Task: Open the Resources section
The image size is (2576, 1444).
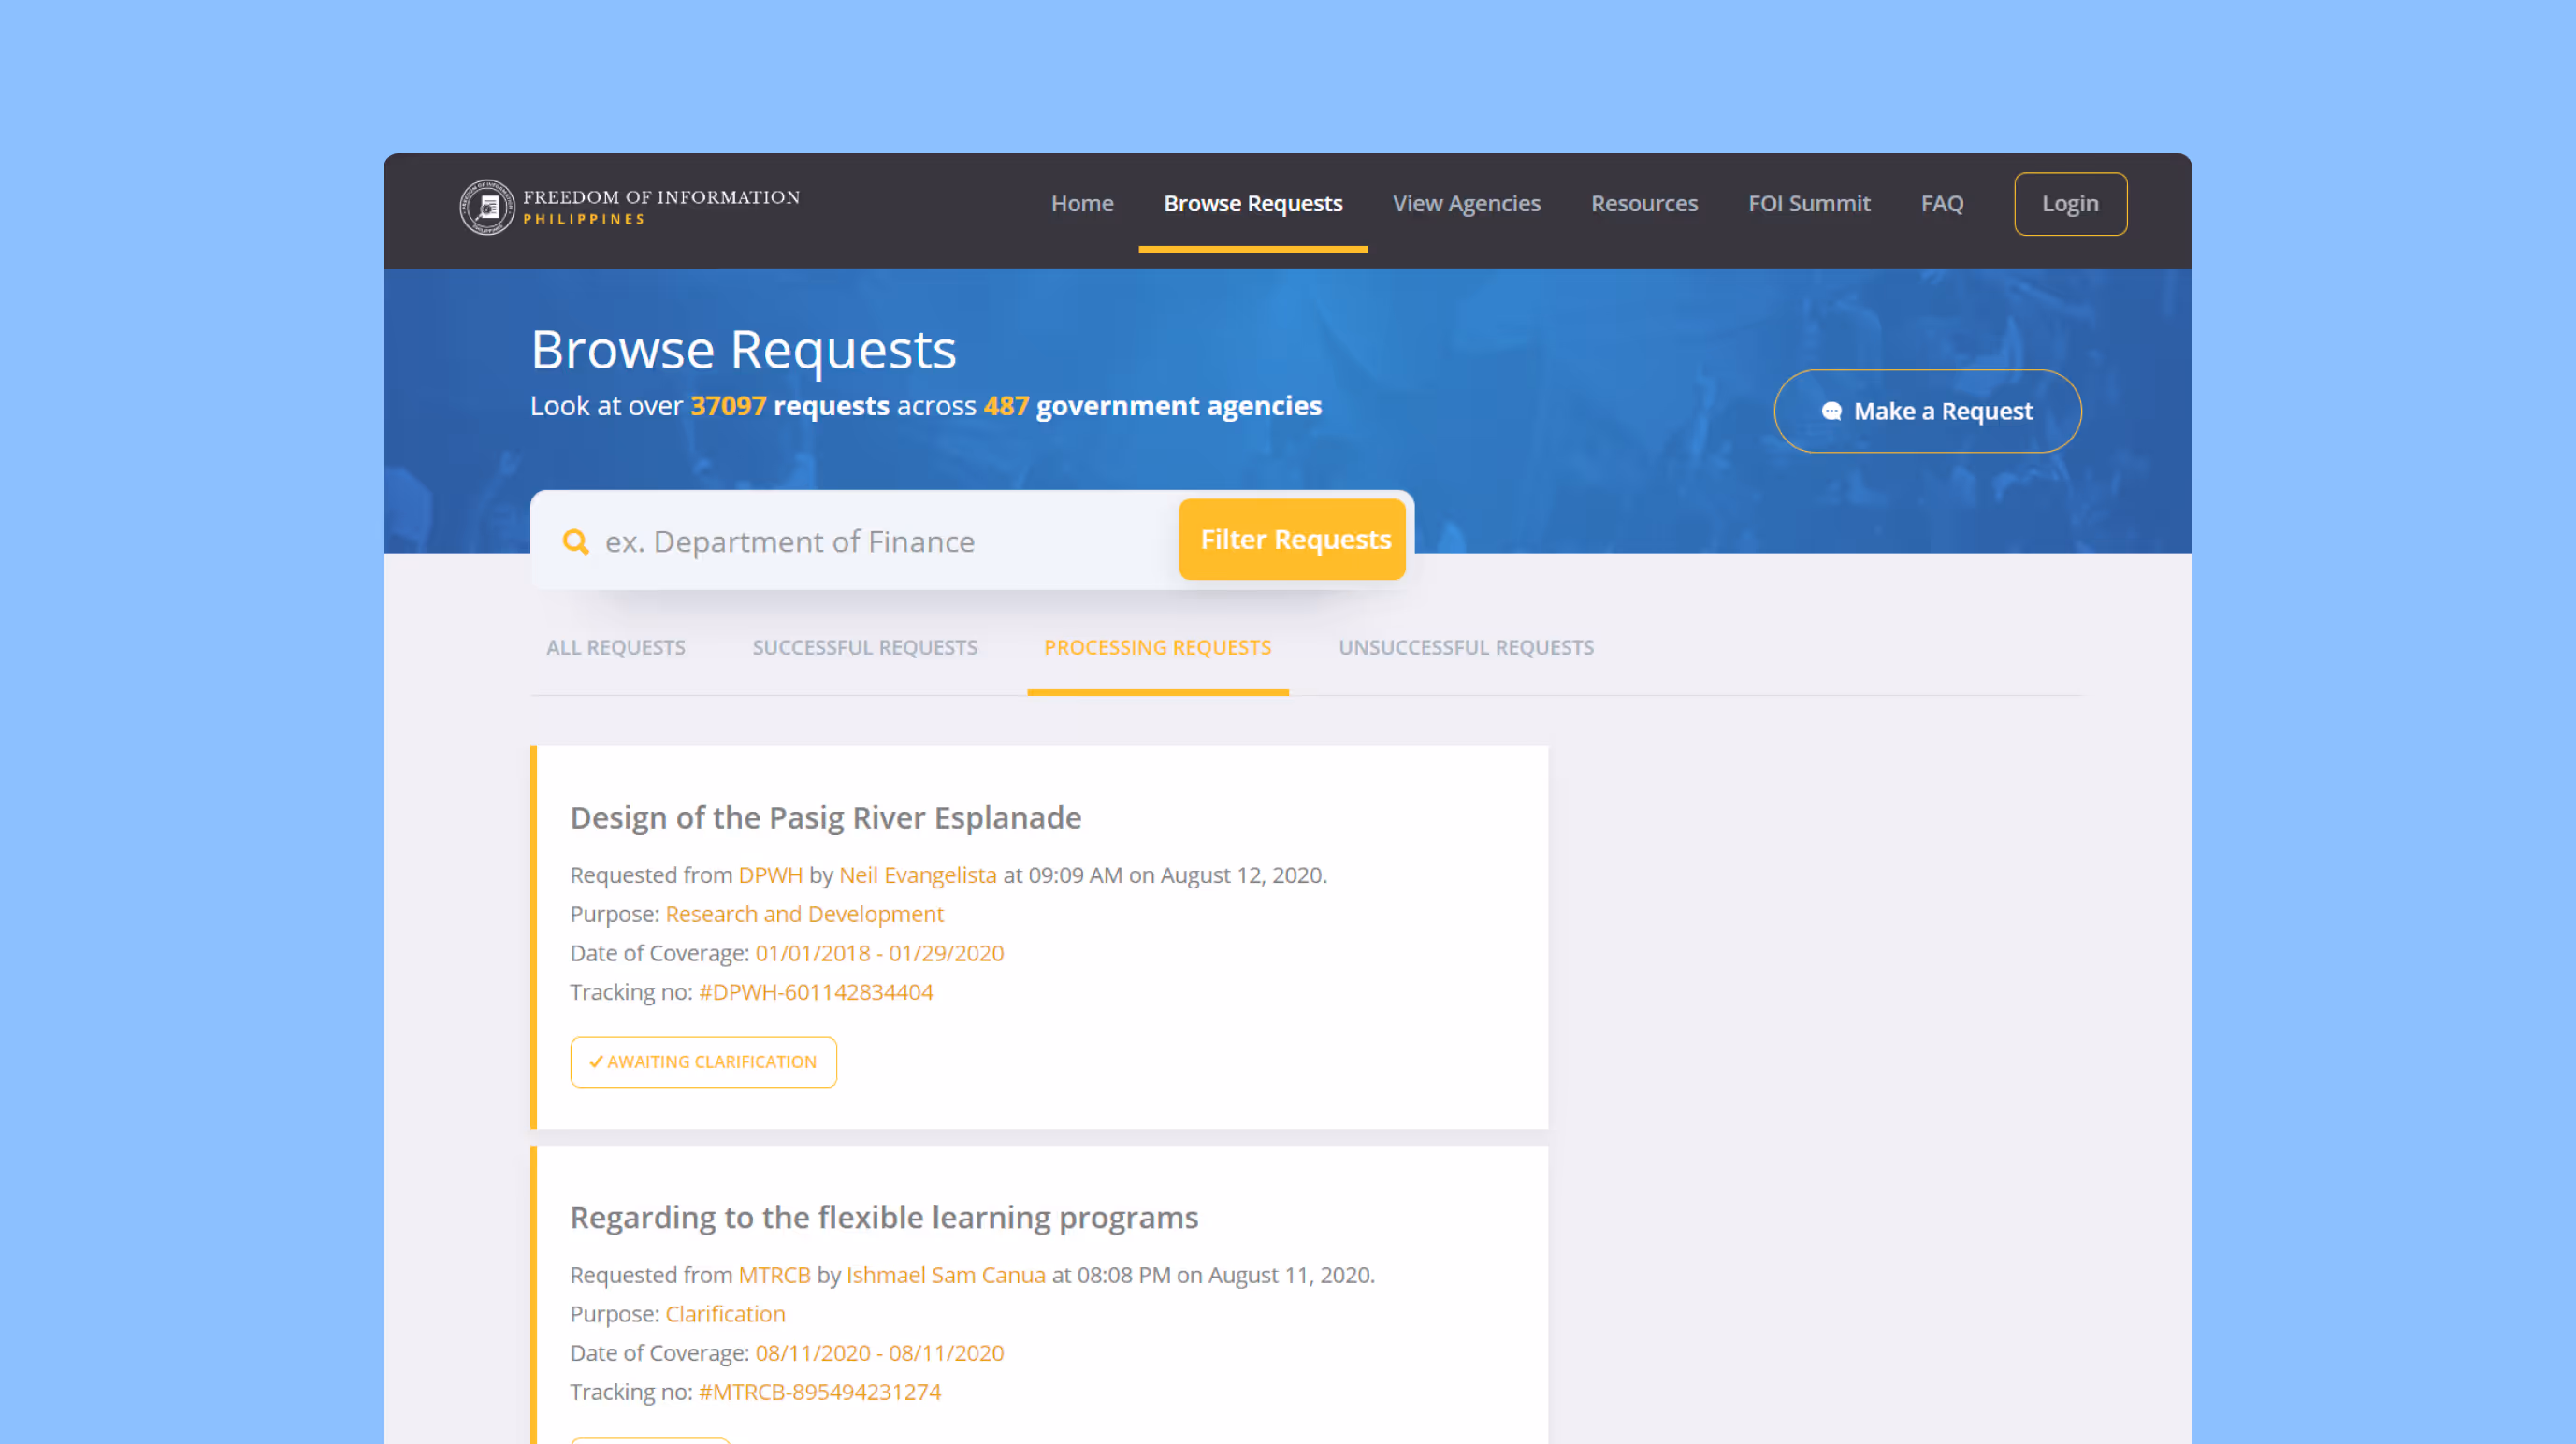Action: coord(1644,203)
